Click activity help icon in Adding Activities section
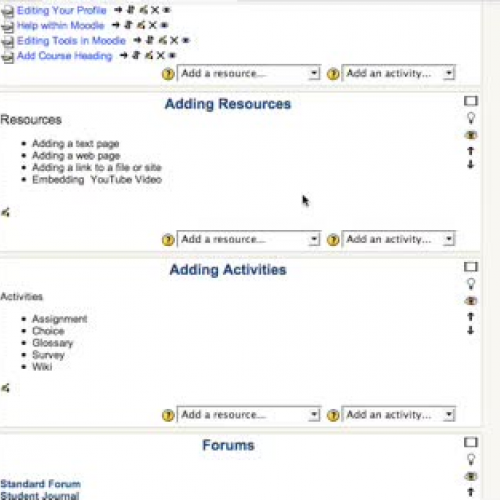Image resolution: width=500 pixels, height=500 pixels. (333, 415)
